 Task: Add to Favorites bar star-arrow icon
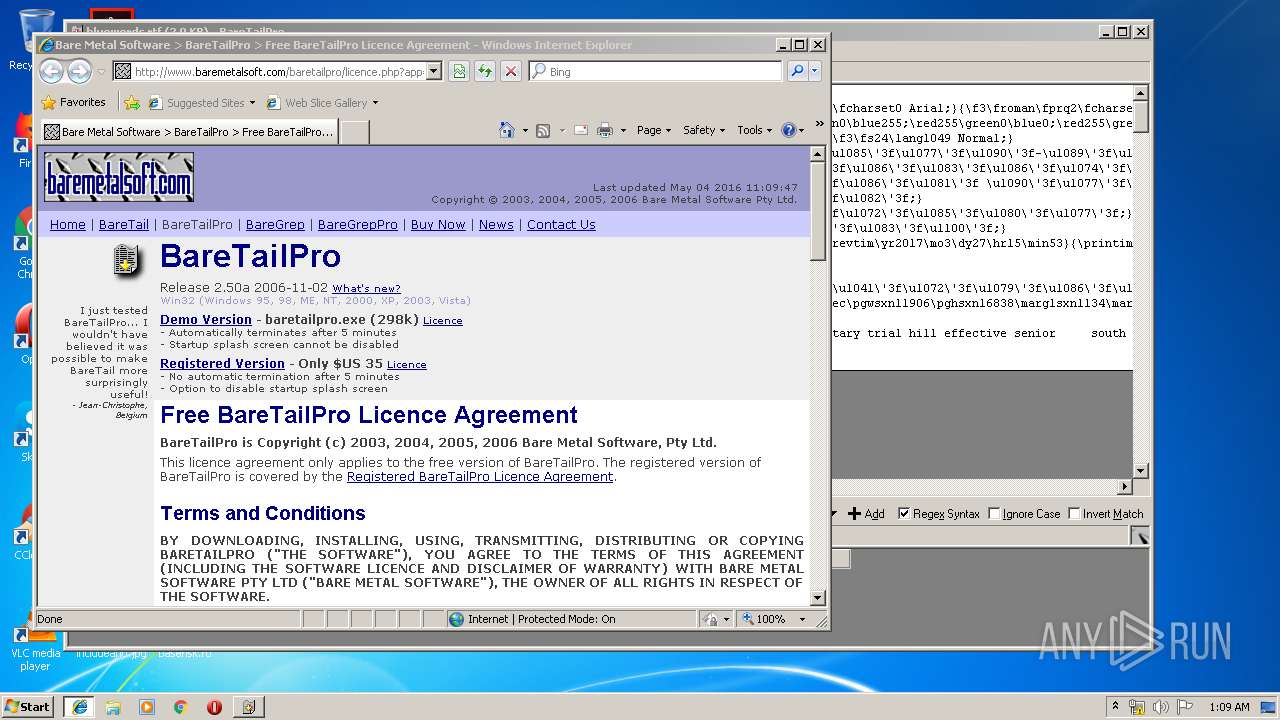pos(131,102)
